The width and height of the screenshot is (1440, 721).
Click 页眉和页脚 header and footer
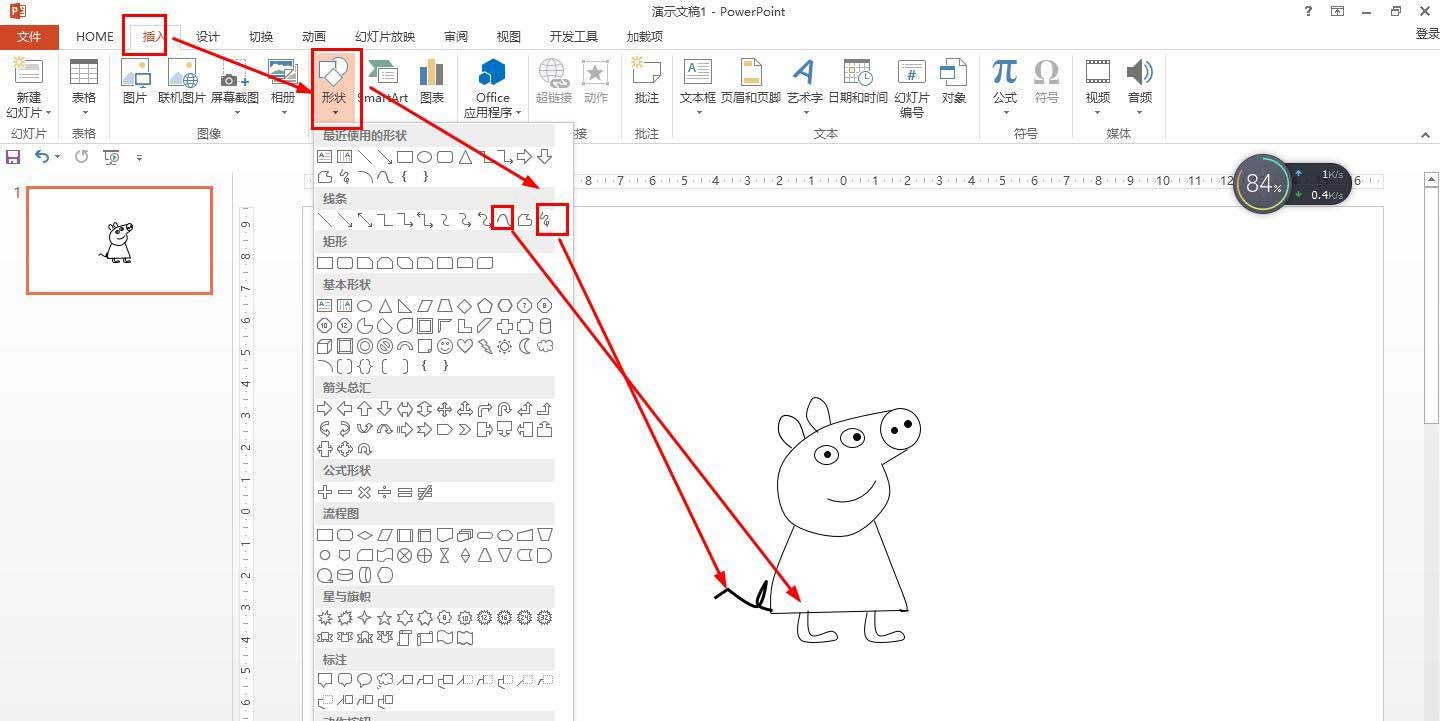coord(751,82)
